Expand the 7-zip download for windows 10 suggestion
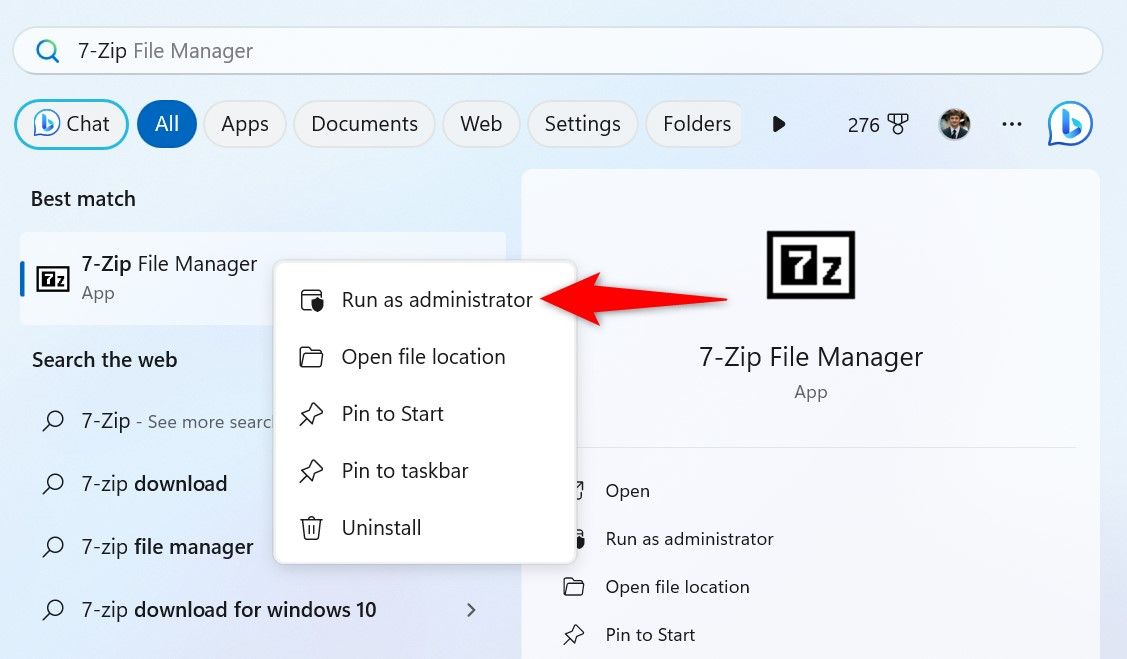 coord(470,610)
